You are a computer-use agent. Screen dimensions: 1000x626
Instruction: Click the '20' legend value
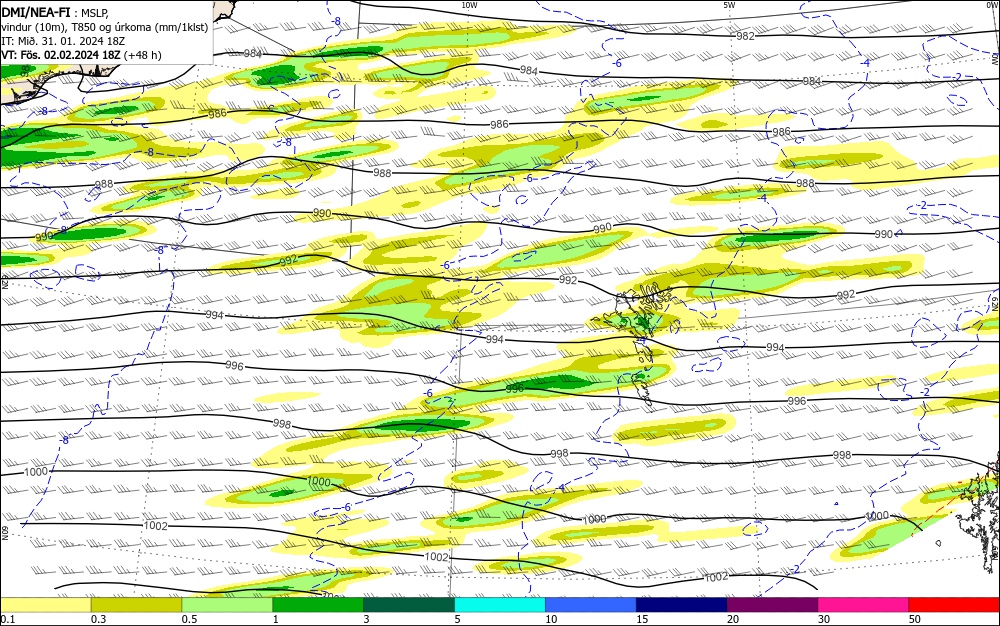[733, 619]
